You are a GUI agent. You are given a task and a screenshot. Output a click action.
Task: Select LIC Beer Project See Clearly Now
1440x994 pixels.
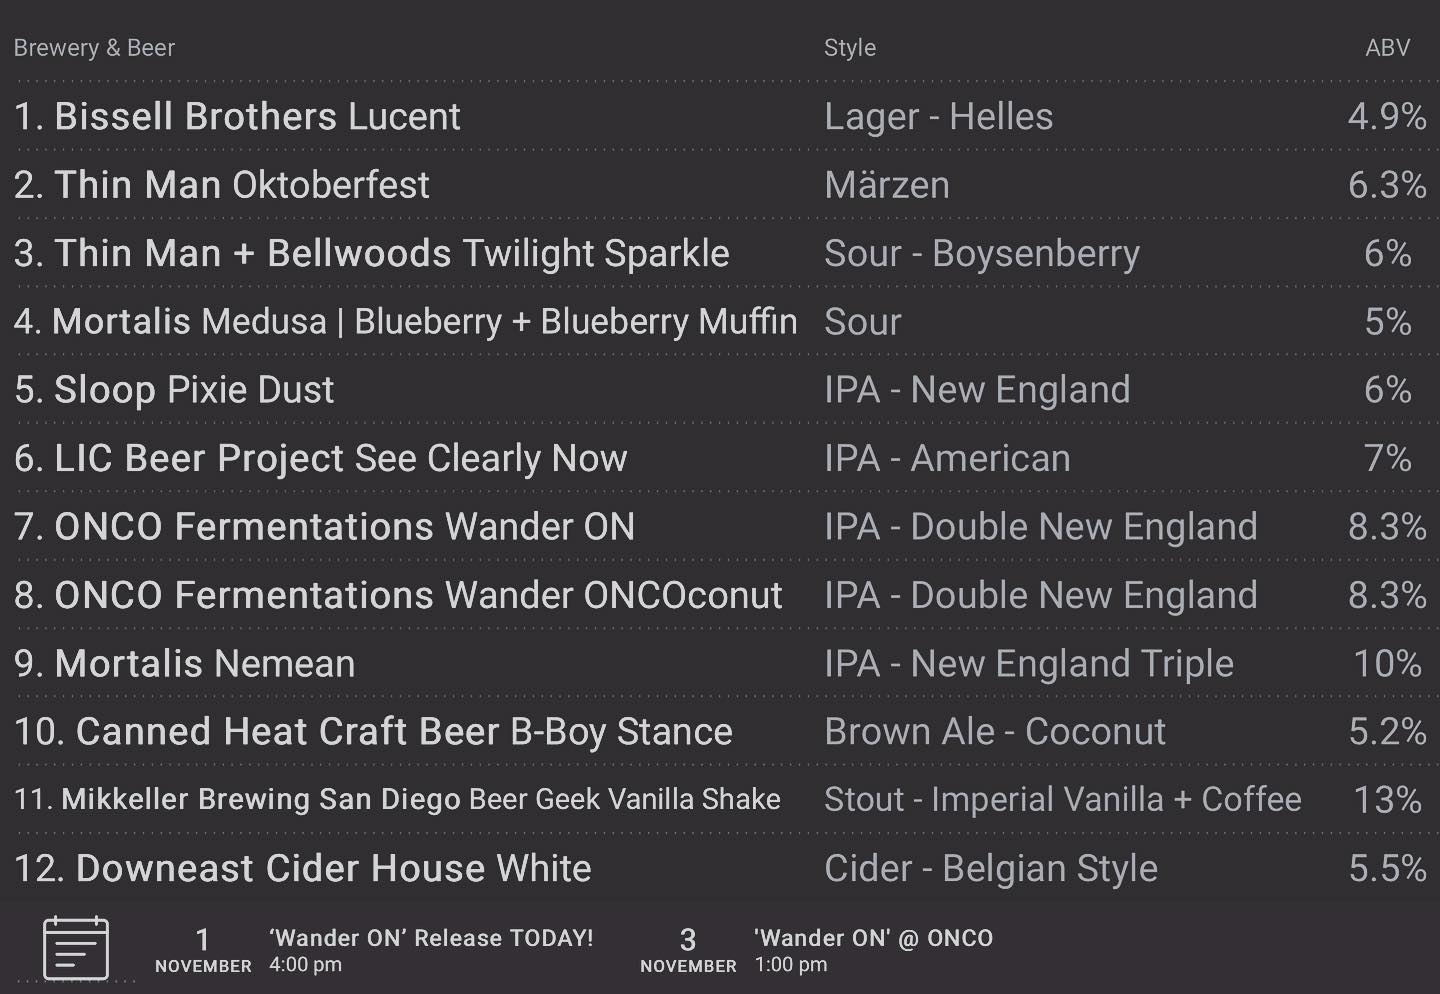pos(720,459)
